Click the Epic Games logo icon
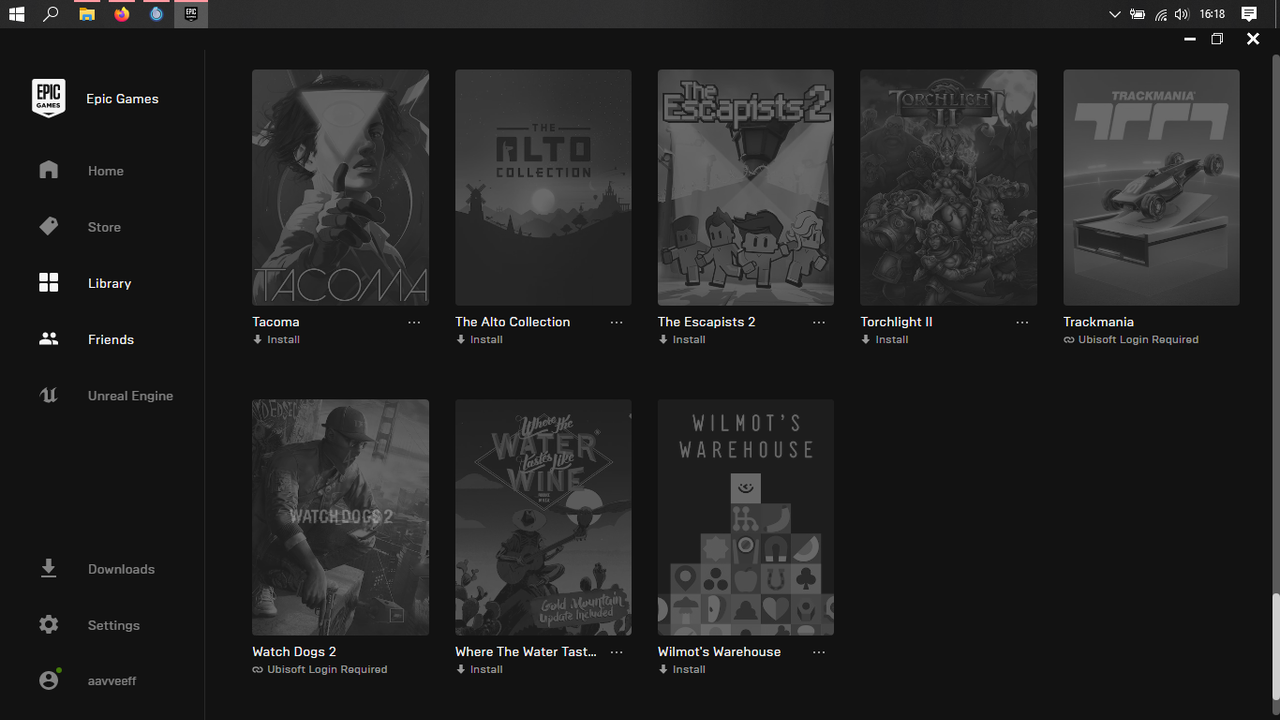Image resolution: width=1280 pixels, height=720 pixels. pyautogui.click(x=48, y=98)
